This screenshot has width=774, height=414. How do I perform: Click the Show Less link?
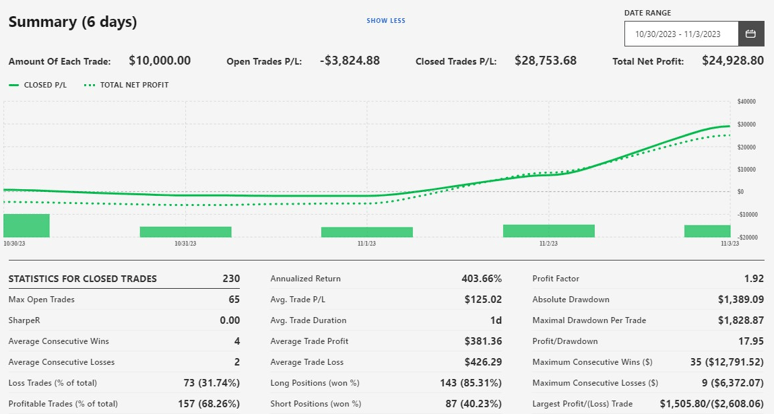pyautogui.click(x=385, y=20)
